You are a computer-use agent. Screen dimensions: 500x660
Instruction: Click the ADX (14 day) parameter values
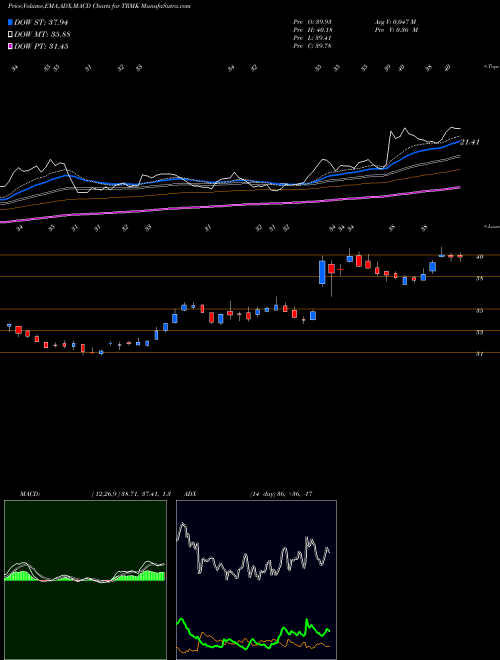[281, 494]
